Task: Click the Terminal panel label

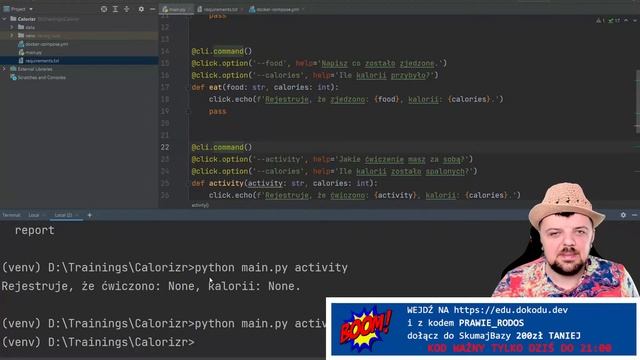Action: coord(11,215)
